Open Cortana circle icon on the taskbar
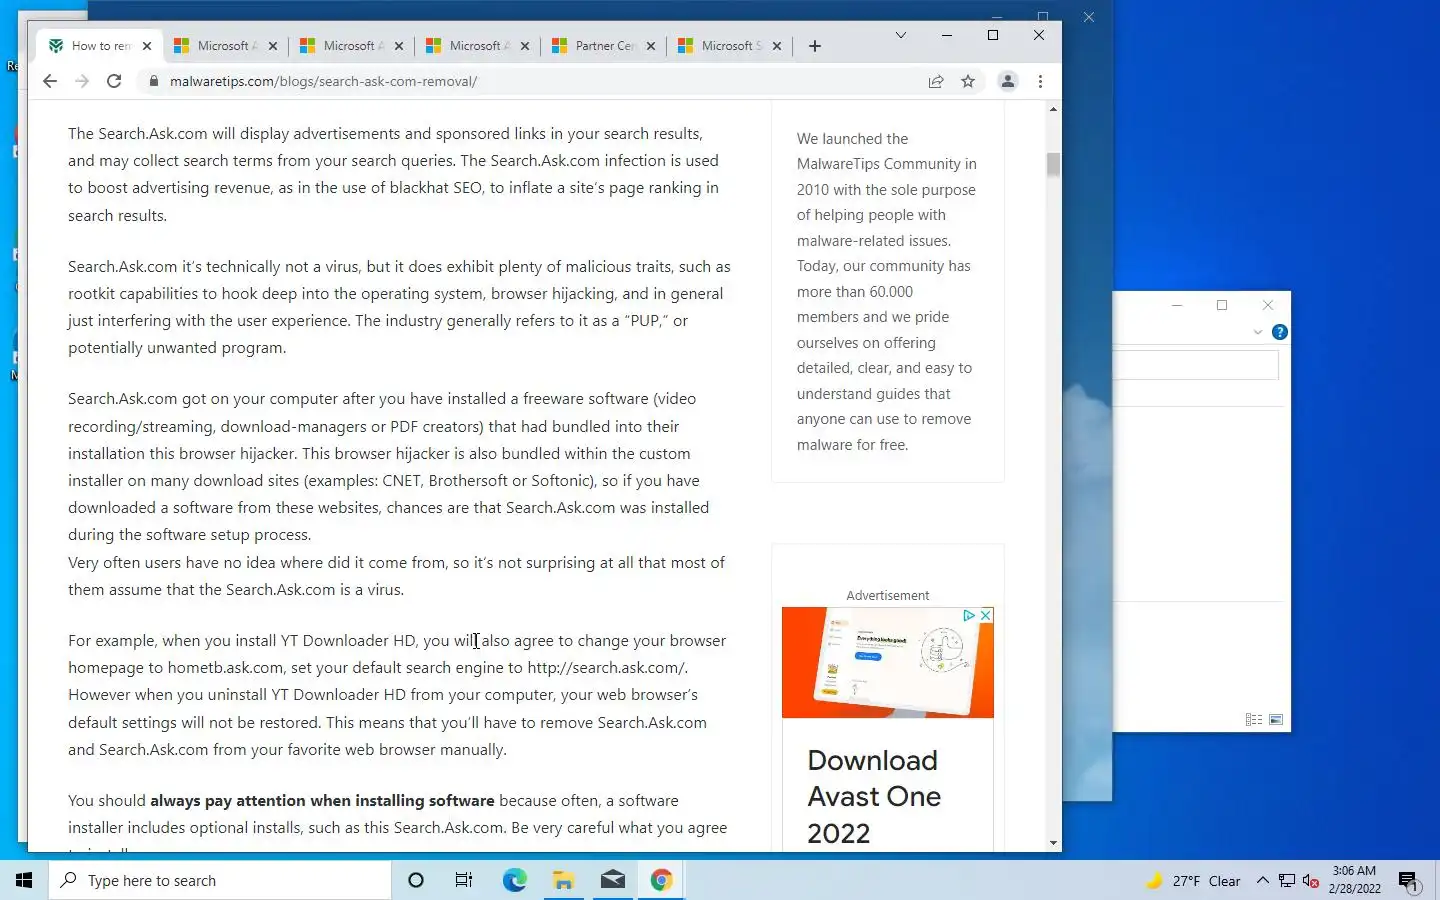Screen dimensions: 1440x900 tap(416, 880)
